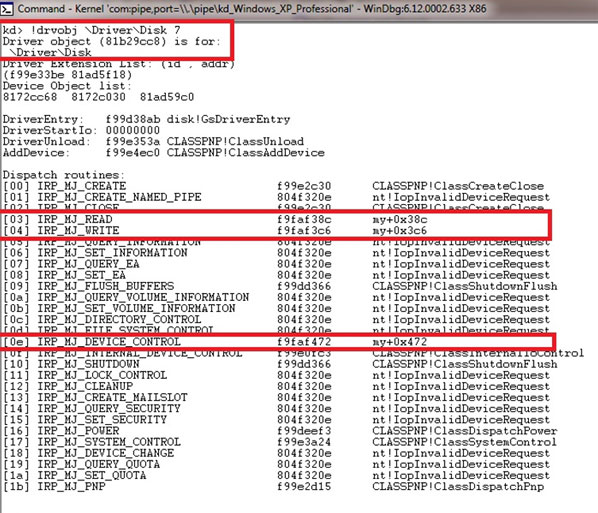The width and height of the screenshot is (598, 513).
Task: Click the CLASSPNP!ClassUnload symbol
Action: click(x=235, y=142)
